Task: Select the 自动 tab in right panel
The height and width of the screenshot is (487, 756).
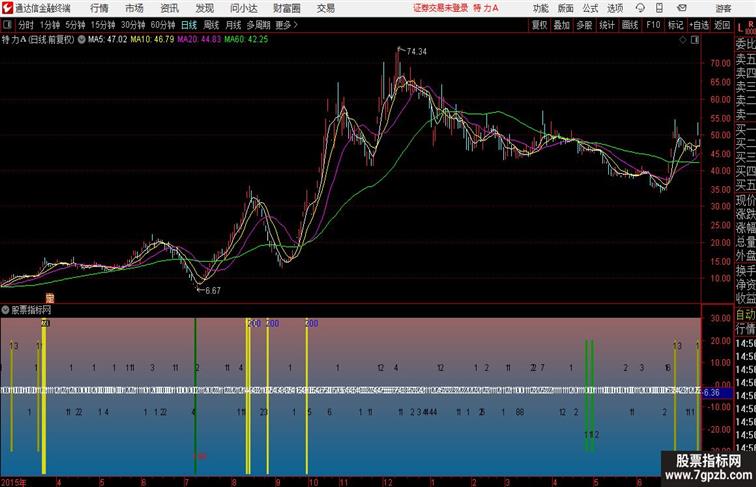Action: pyautogui.click(x=745, y=314)
